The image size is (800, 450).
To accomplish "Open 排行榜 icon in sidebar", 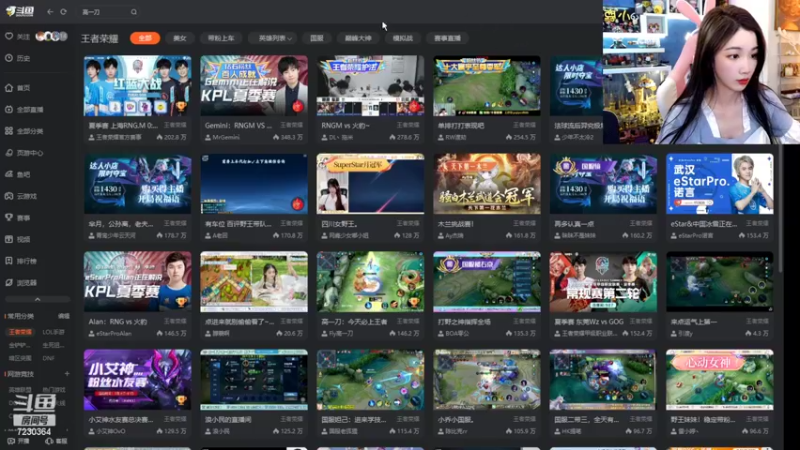I will point(9,261).
